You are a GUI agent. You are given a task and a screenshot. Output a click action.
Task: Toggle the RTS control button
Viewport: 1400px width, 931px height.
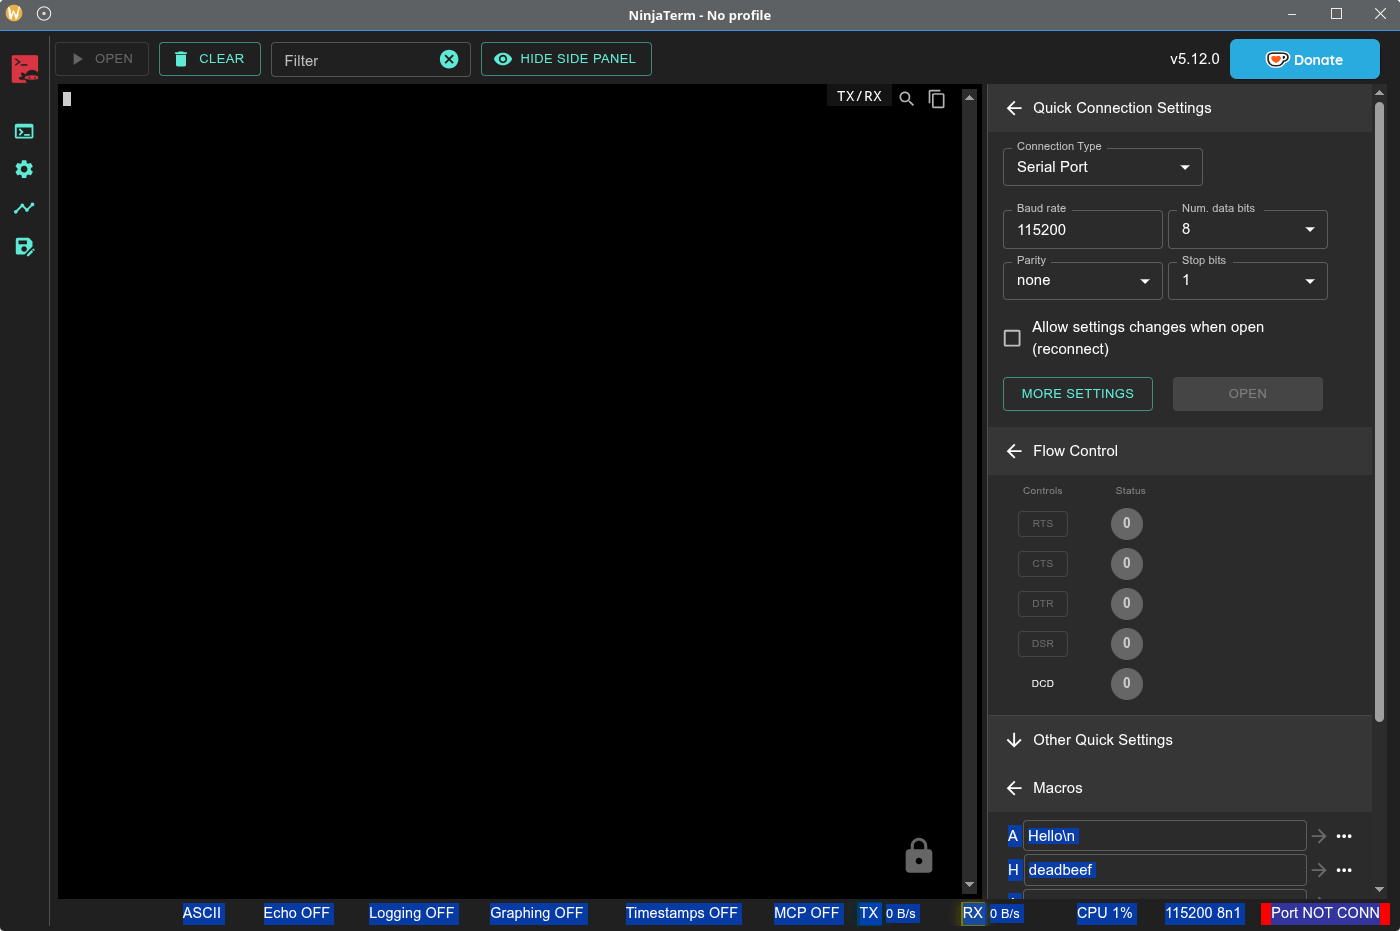click(1043, 524)
